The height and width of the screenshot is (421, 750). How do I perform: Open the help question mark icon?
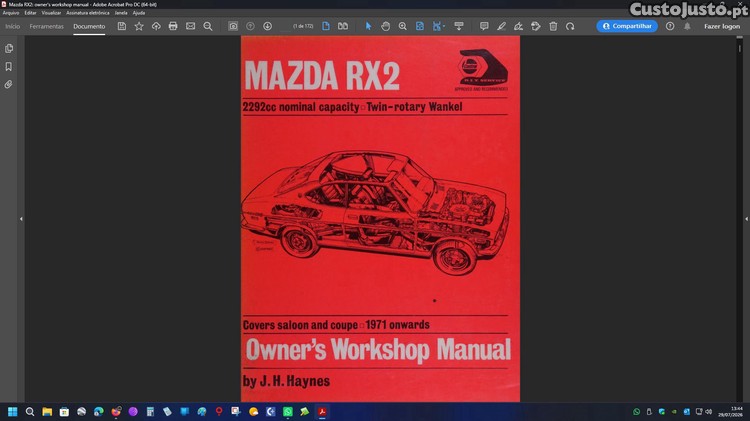click(670, 26)
